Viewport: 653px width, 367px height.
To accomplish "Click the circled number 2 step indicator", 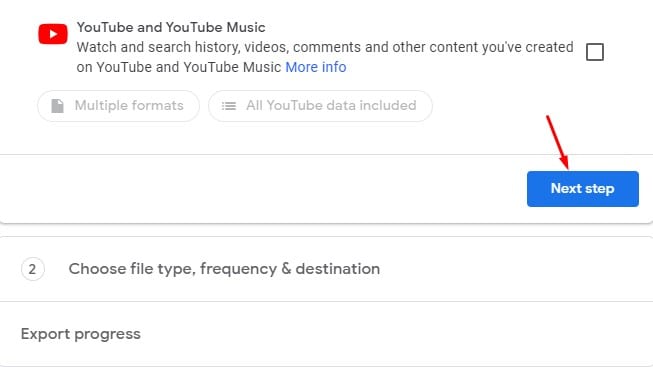I will coord(32,269).
